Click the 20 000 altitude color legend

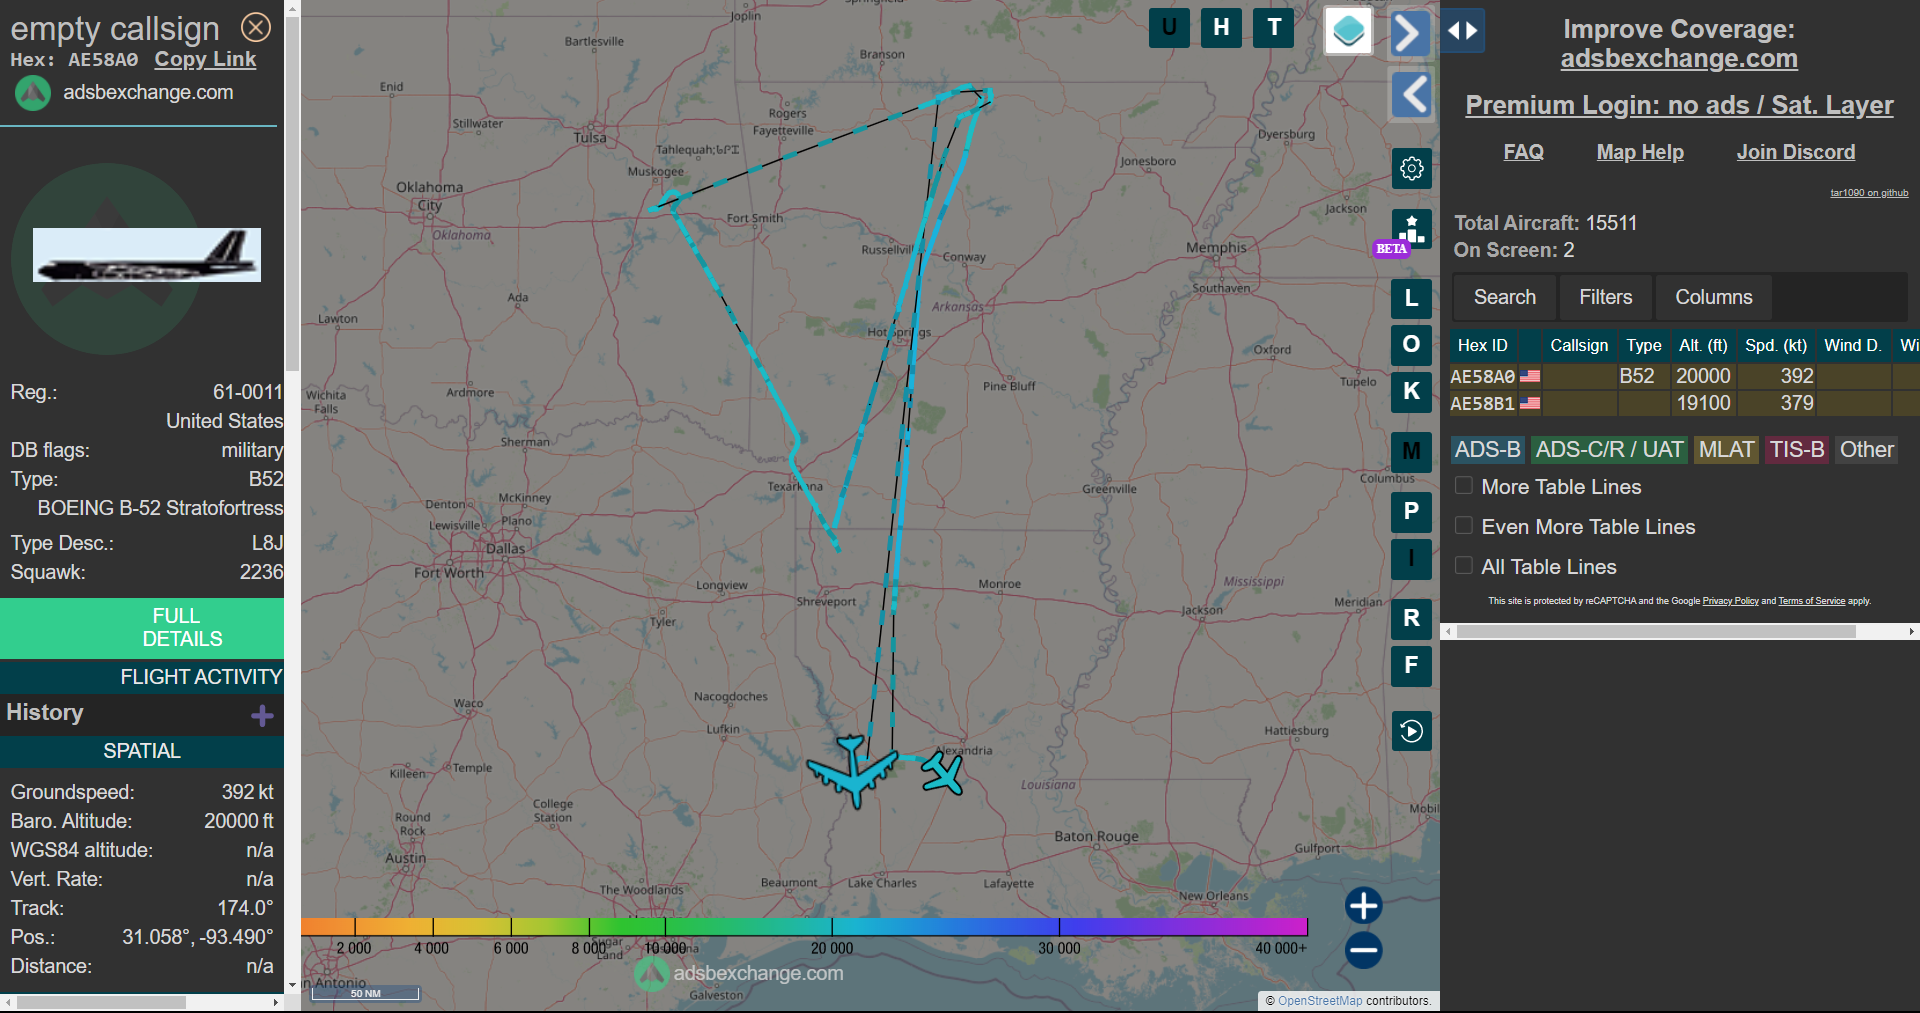click(832, 948)
